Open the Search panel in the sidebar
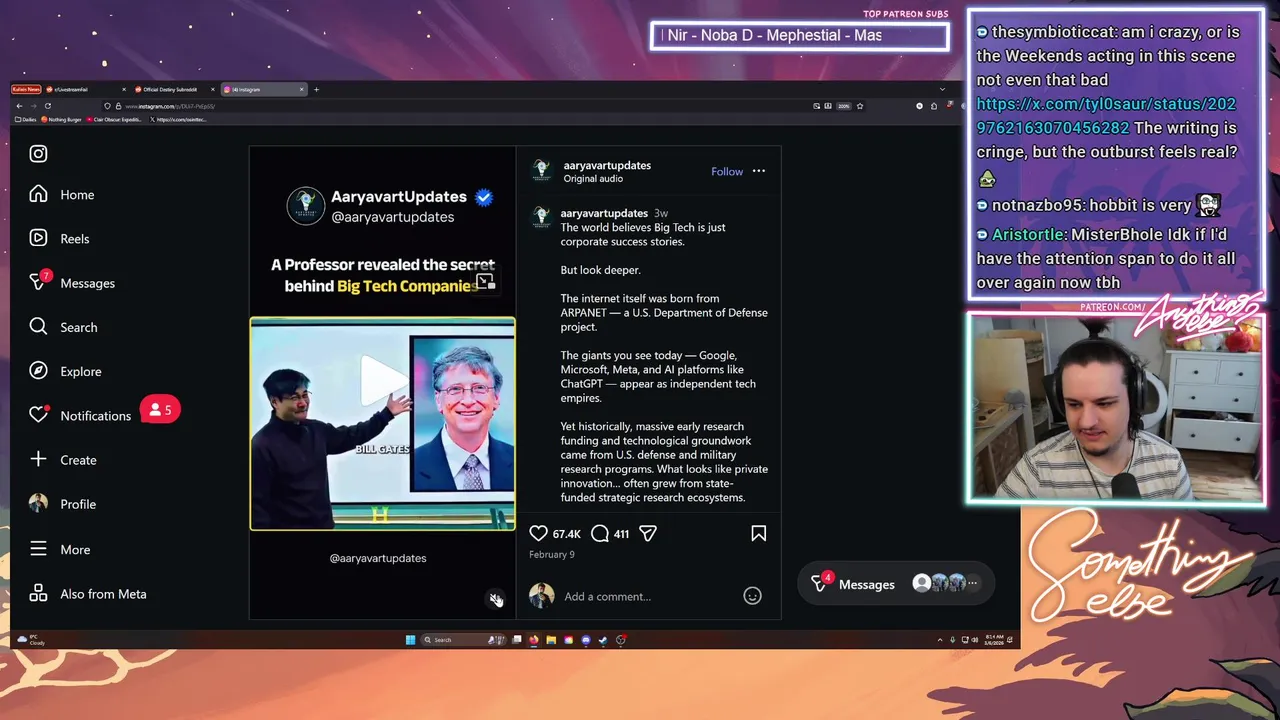The image size is (1280, 720). [x=63, y=327]
